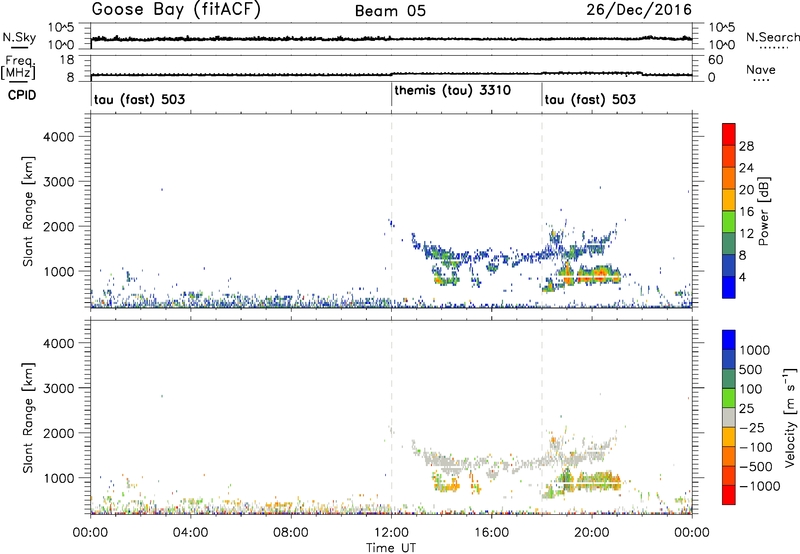Click the '3000' tick of the velocity panel
The height and width of the screenshot is (554, 800).
pos(58,388)
